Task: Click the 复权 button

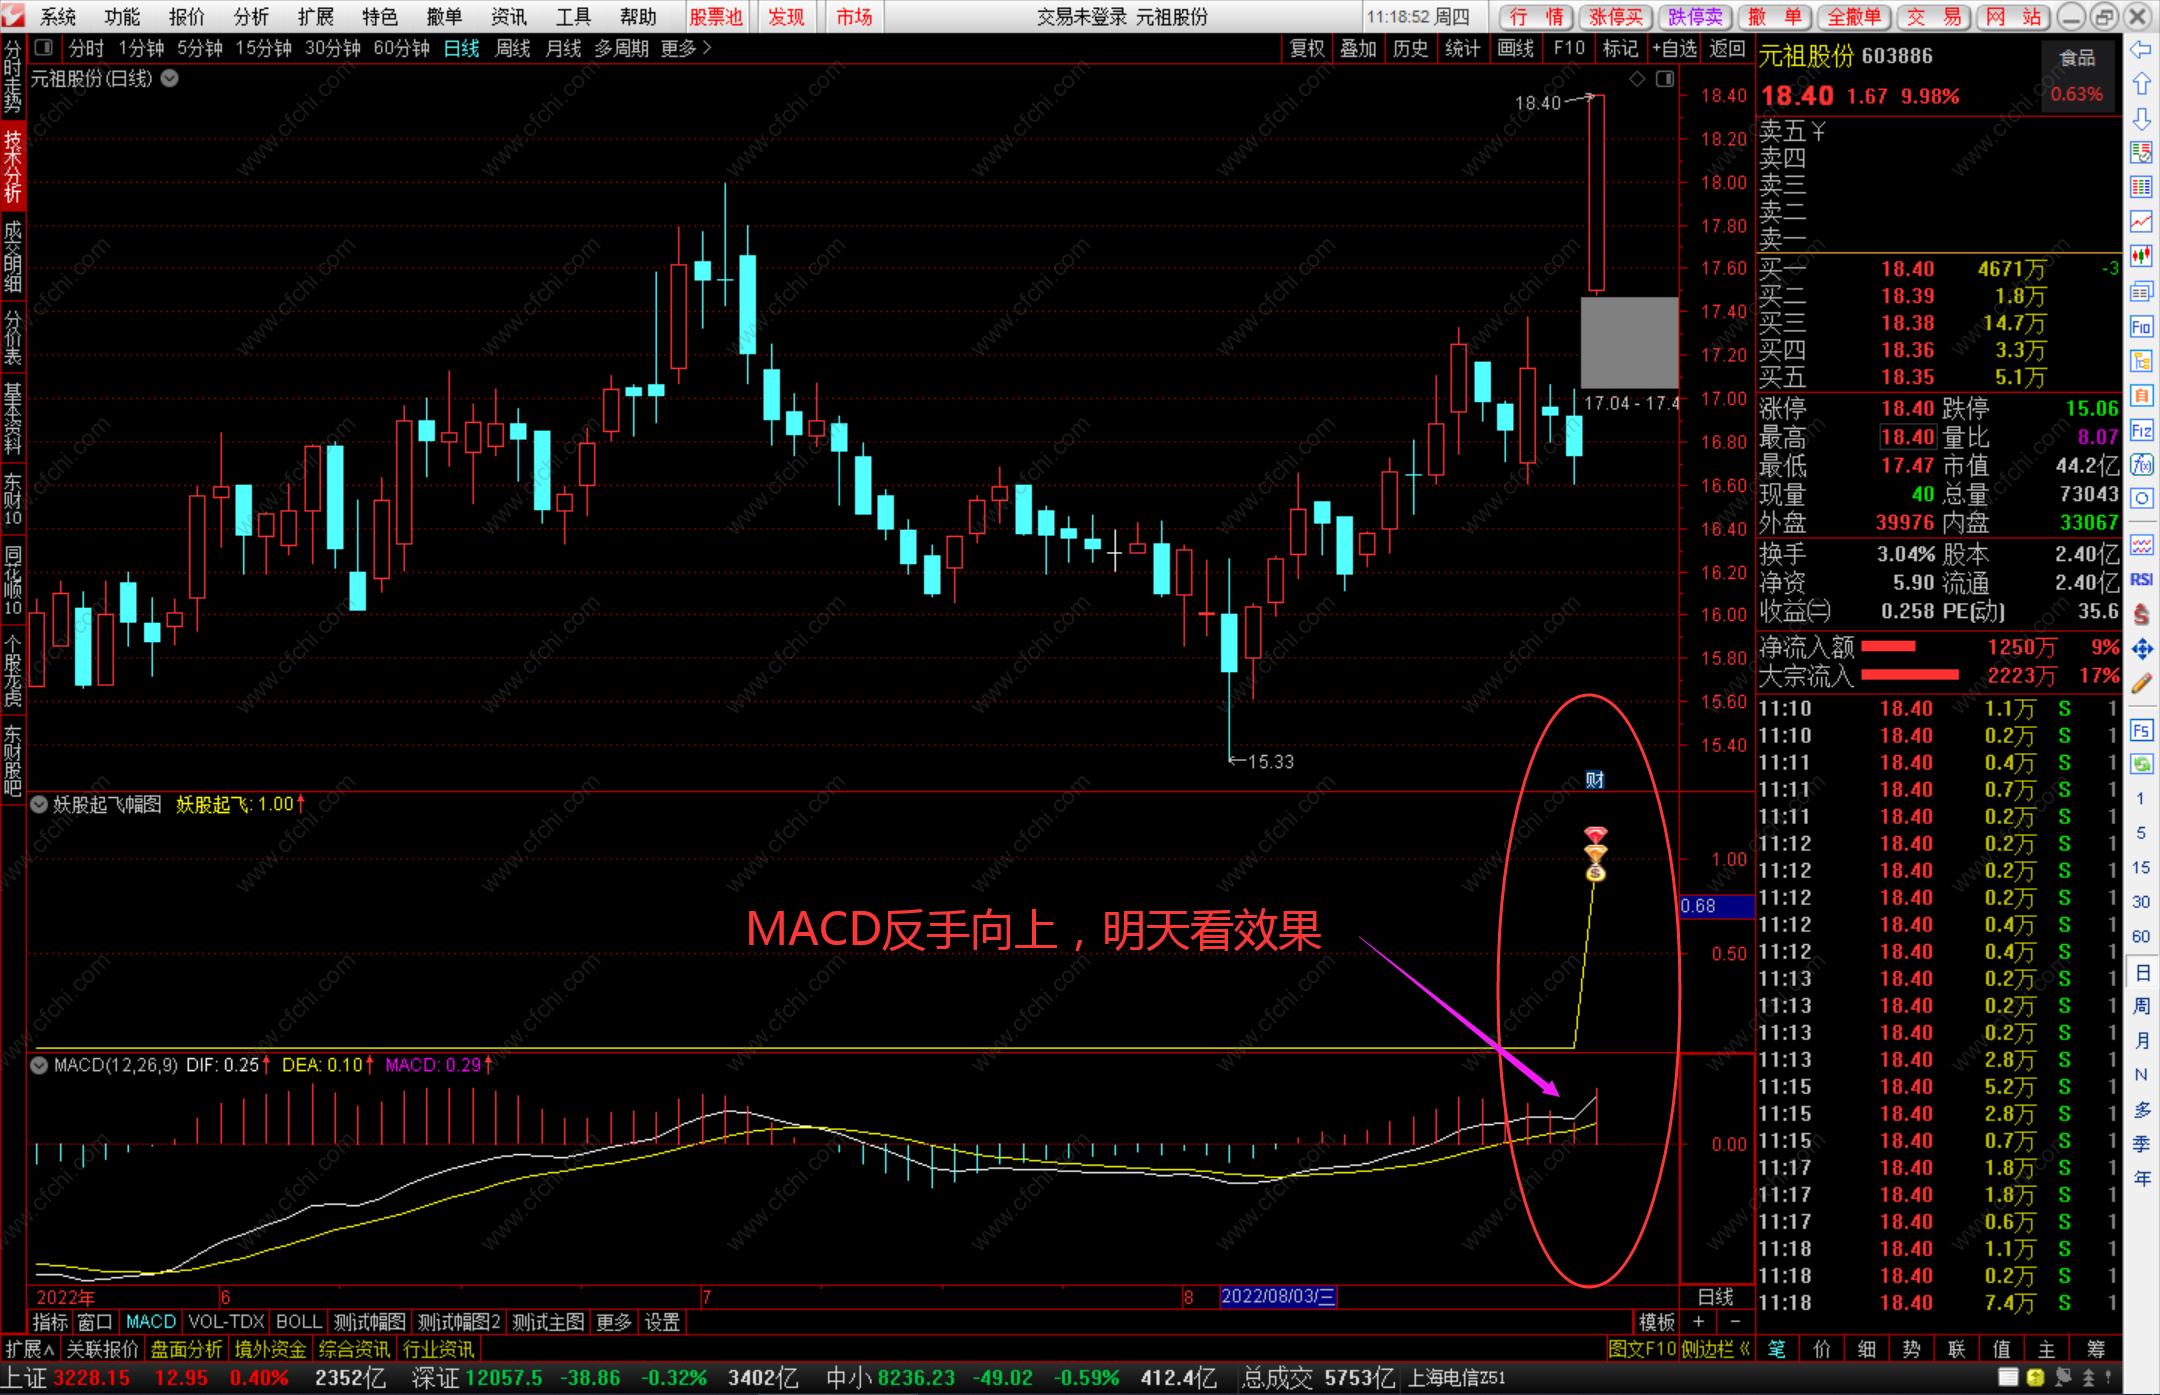Action: [1306, 48]
